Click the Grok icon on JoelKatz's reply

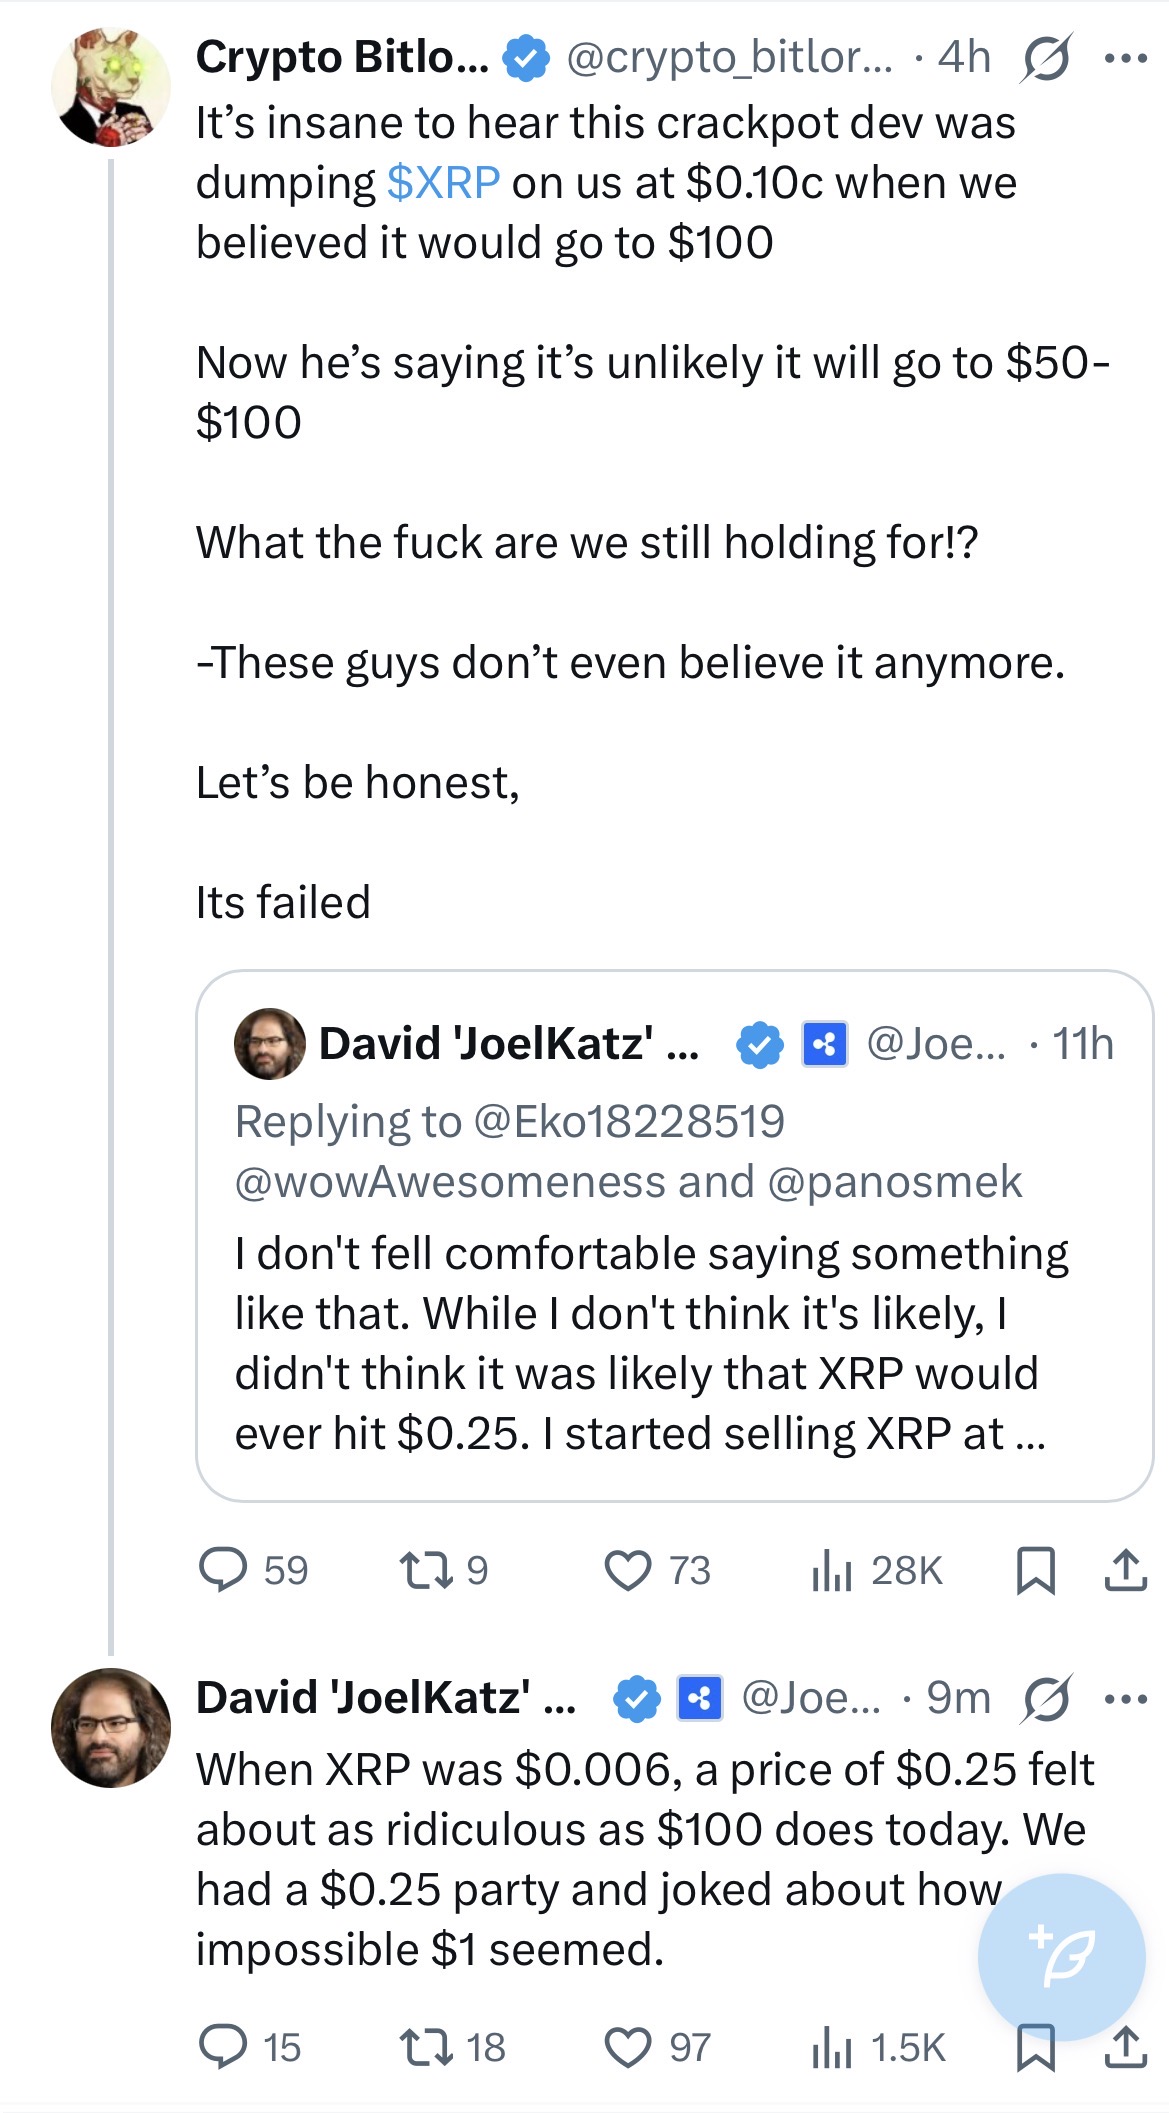(1046, 1698)
